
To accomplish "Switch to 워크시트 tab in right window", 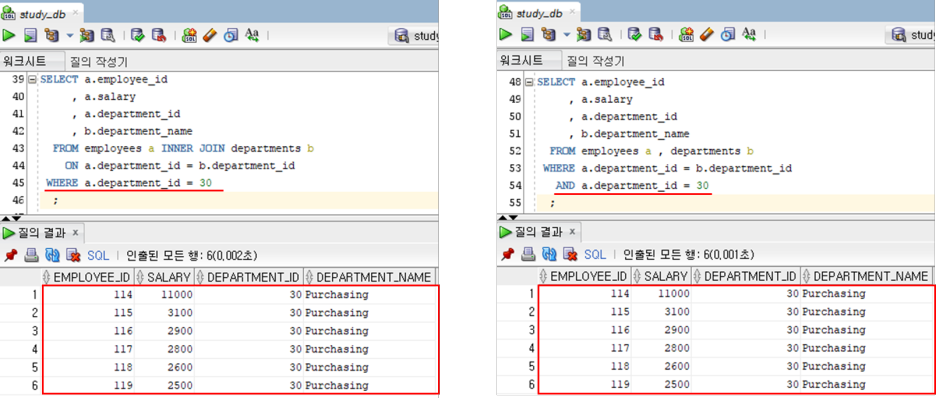I will click(x=528, y=60).
